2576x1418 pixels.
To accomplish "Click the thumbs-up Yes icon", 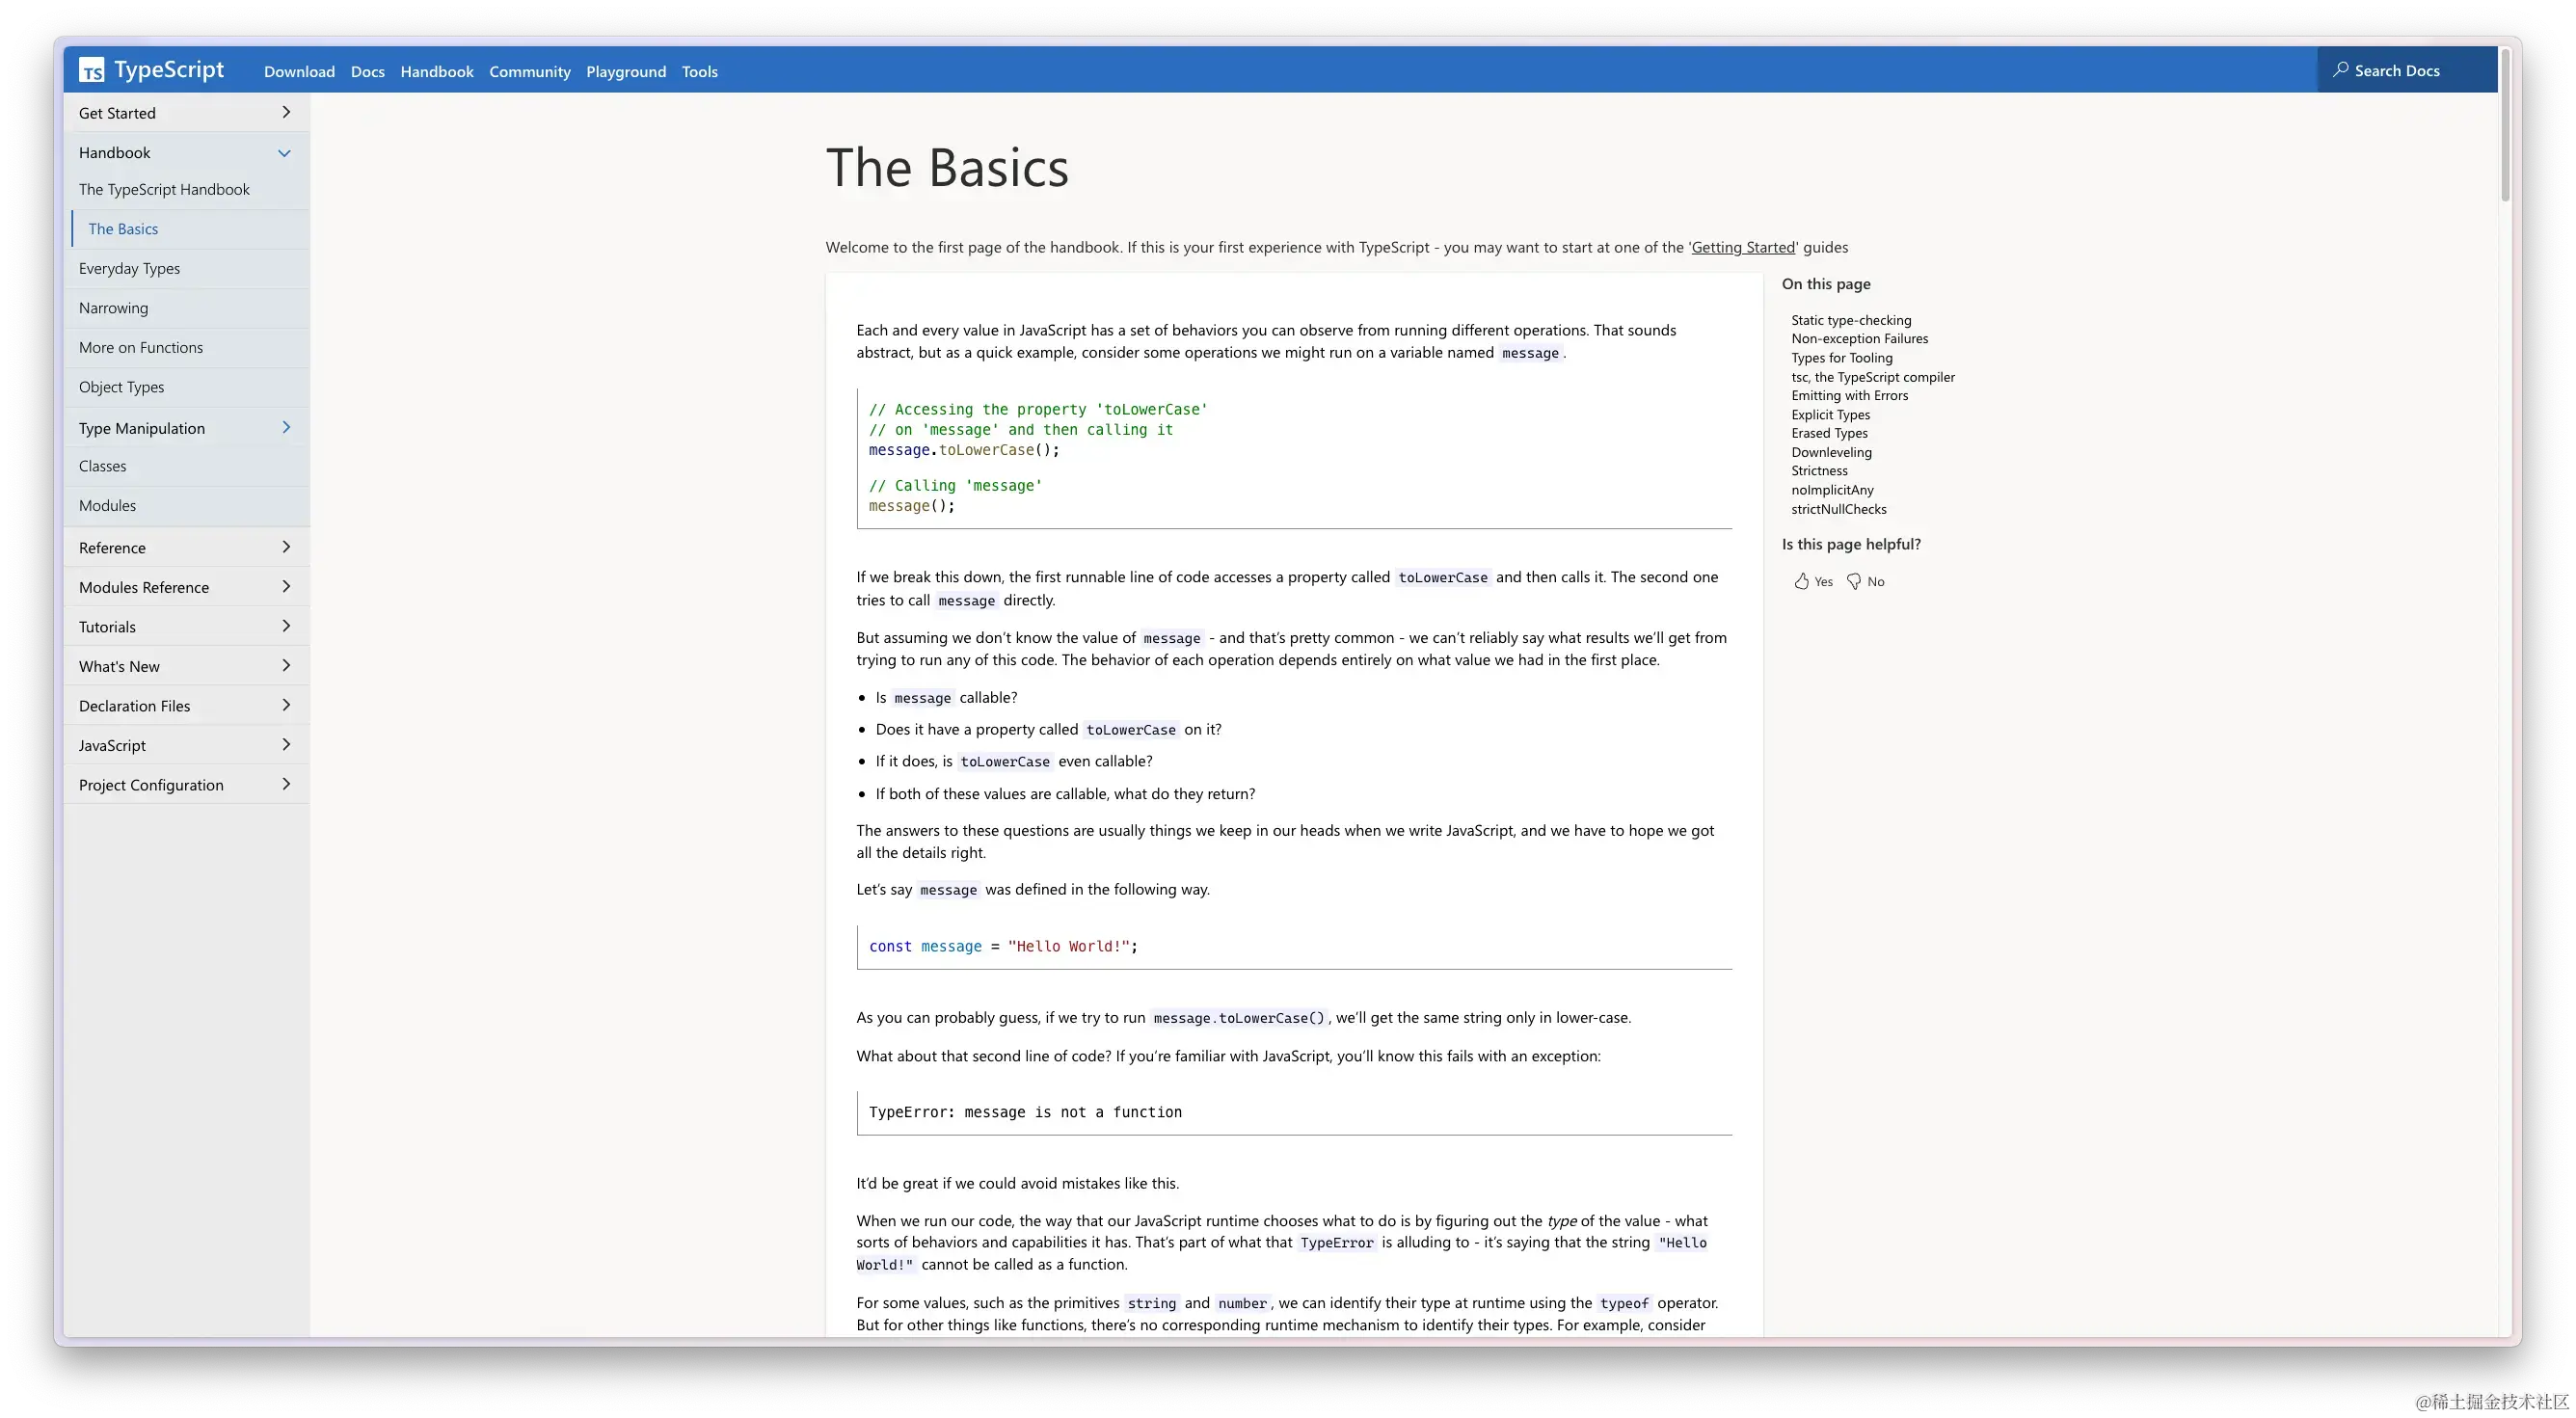I will point(1801,582).
